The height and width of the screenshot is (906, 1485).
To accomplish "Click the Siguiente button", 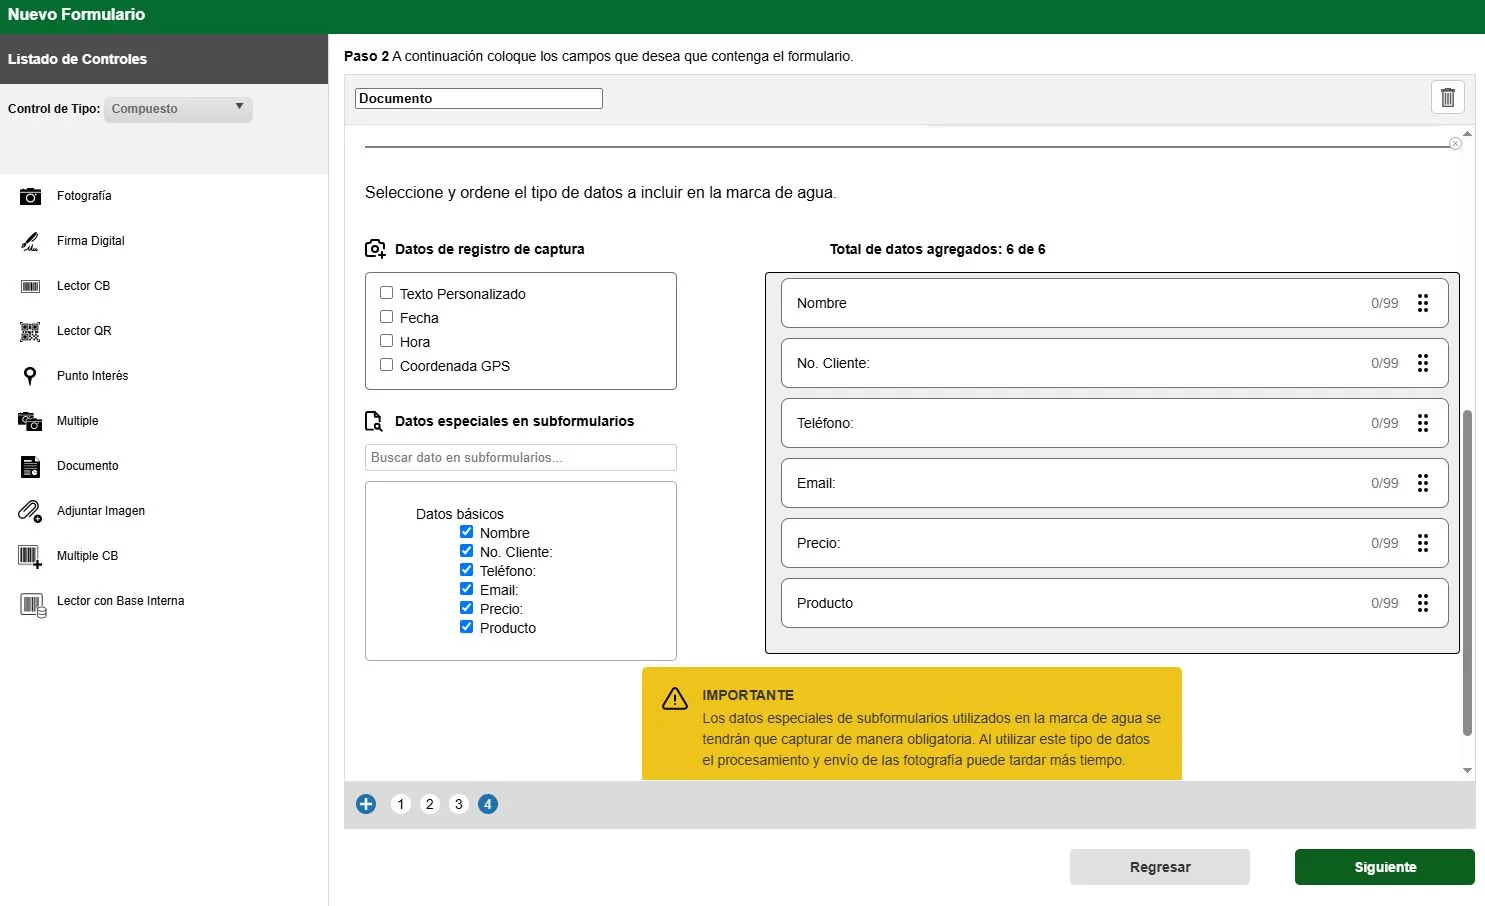I will point(1385,867).
